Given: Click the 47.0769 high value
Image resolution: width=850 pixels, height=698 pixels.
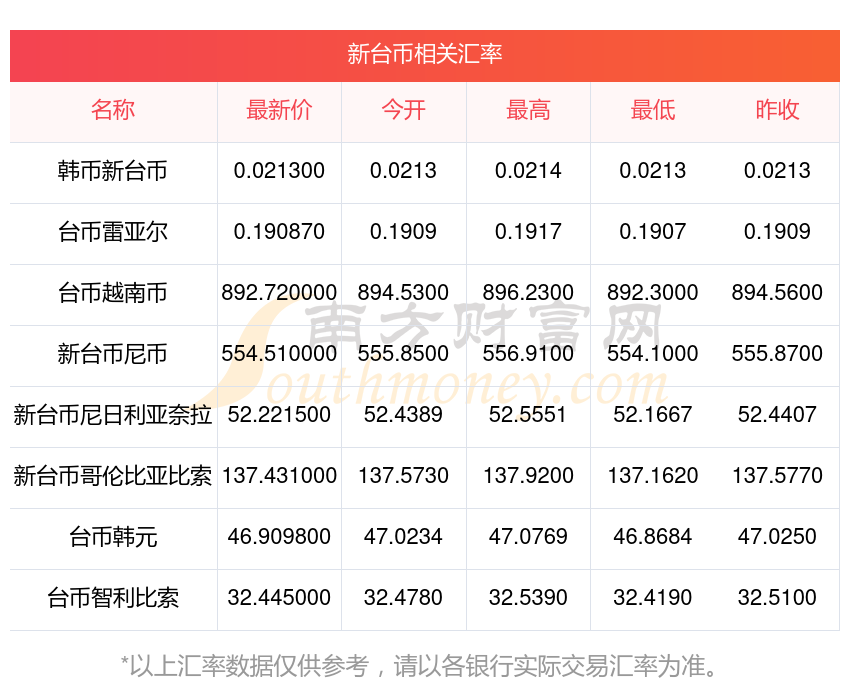Looking at the screenshot, I should [528, 537].
